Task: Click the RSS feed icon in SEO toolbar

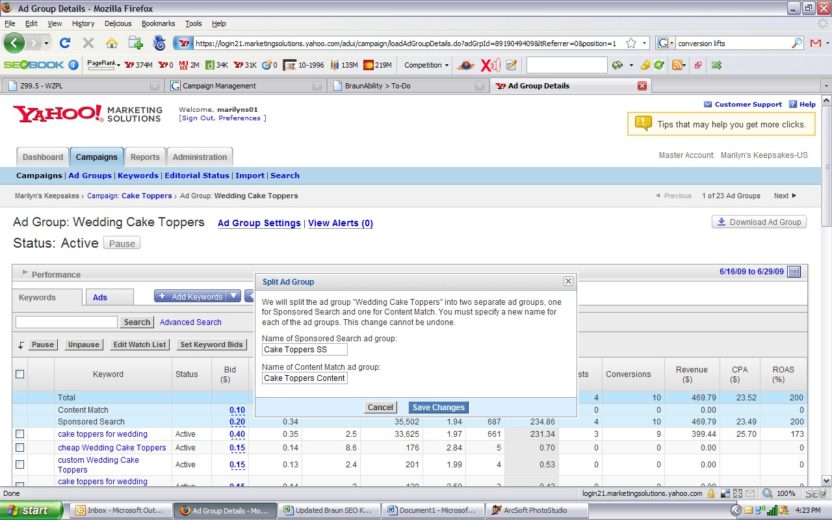Action: [x=677, y=65]
